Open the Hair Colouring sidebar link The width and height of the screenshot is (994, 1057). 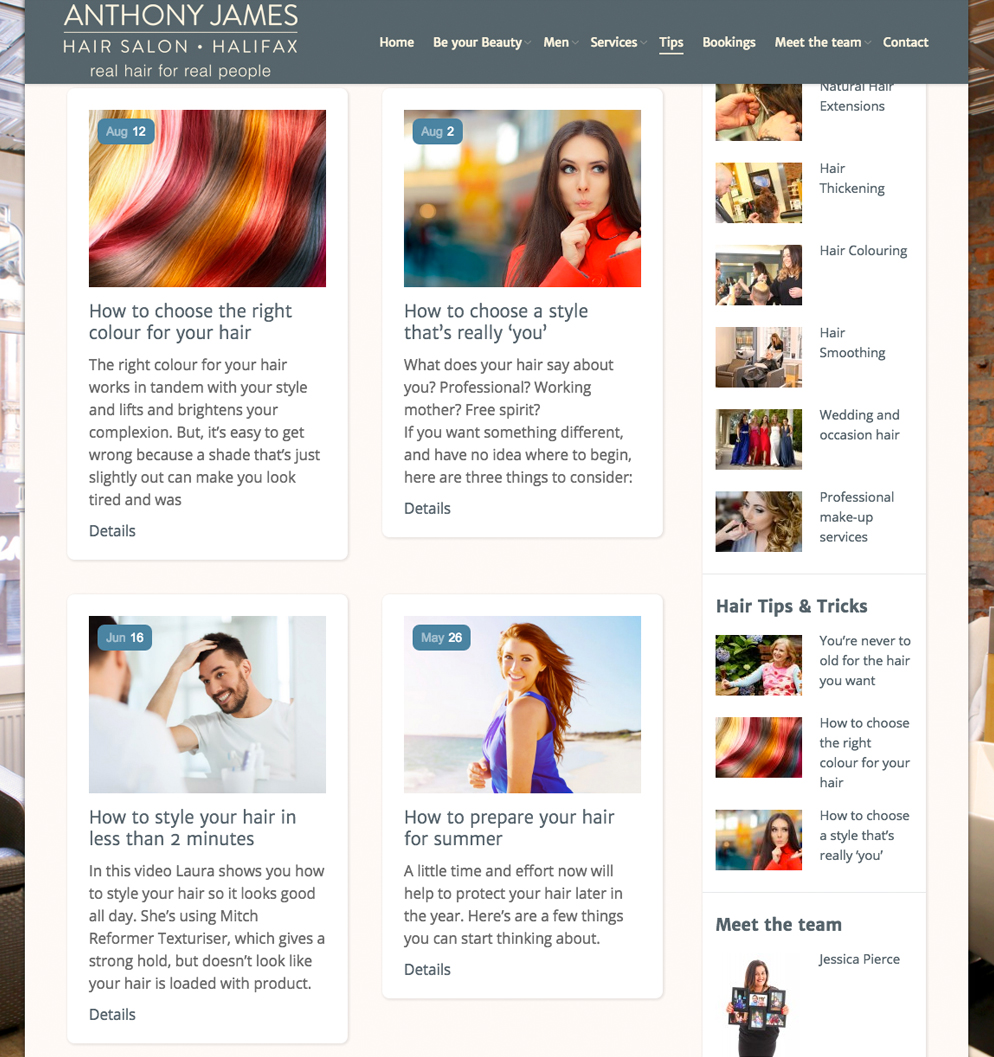coord(863,251)
